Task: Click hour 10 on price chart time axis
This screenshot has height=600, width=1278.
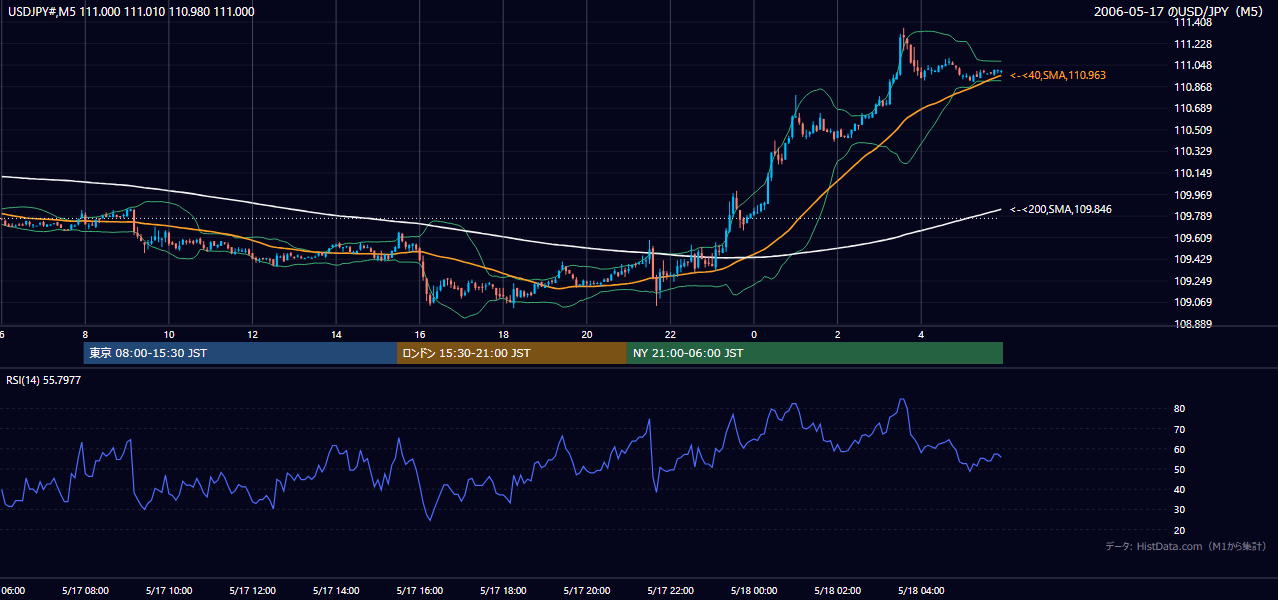Action: 169,334
